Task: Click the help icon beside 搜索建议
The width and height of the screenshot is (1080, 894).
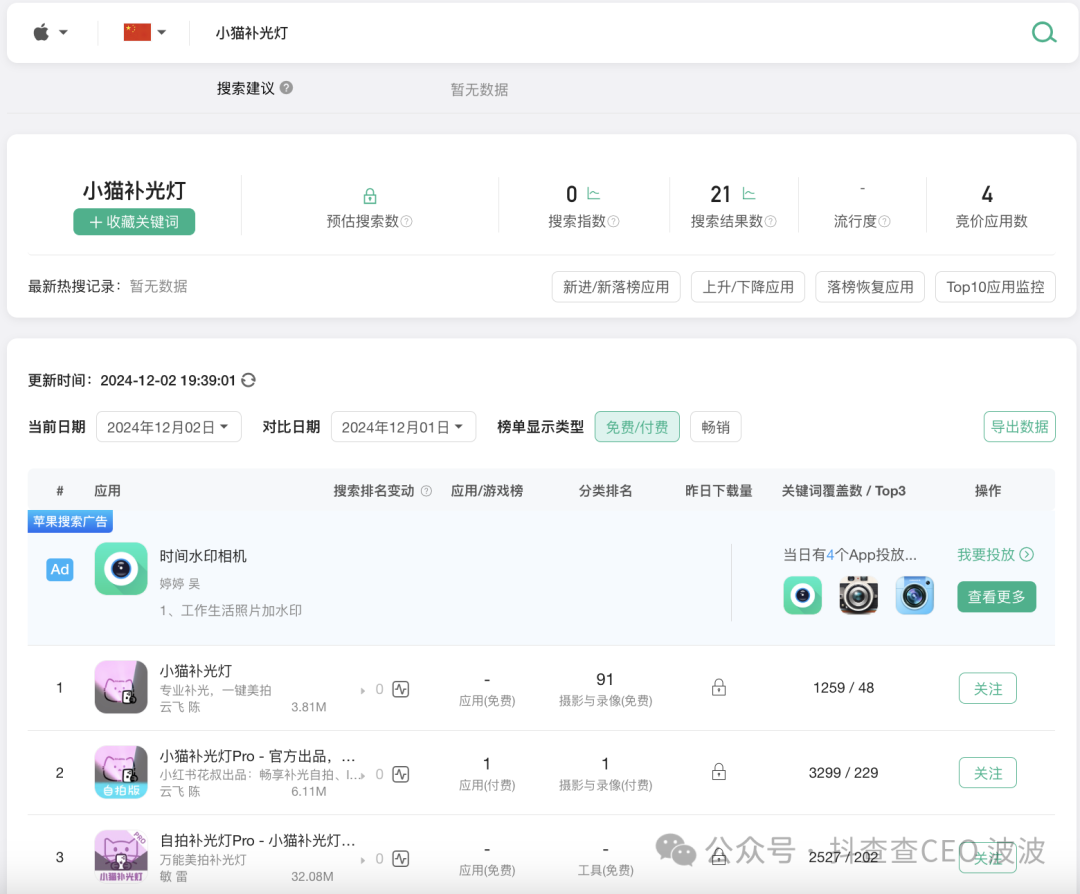Action: pos(287,88)
